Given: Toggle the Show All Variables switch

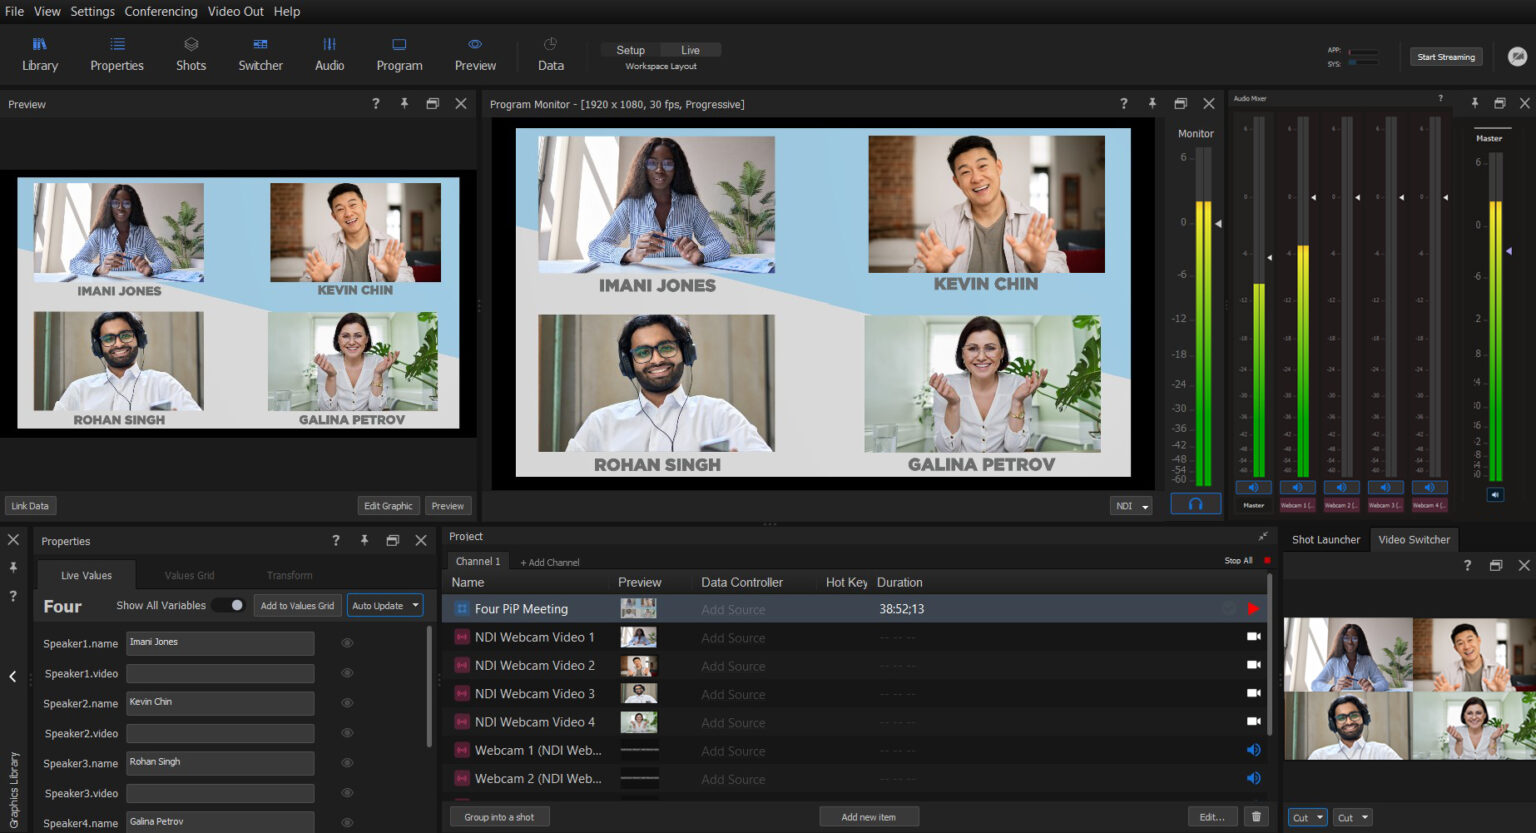Looking at the screenshot, I should coord(228,604).
